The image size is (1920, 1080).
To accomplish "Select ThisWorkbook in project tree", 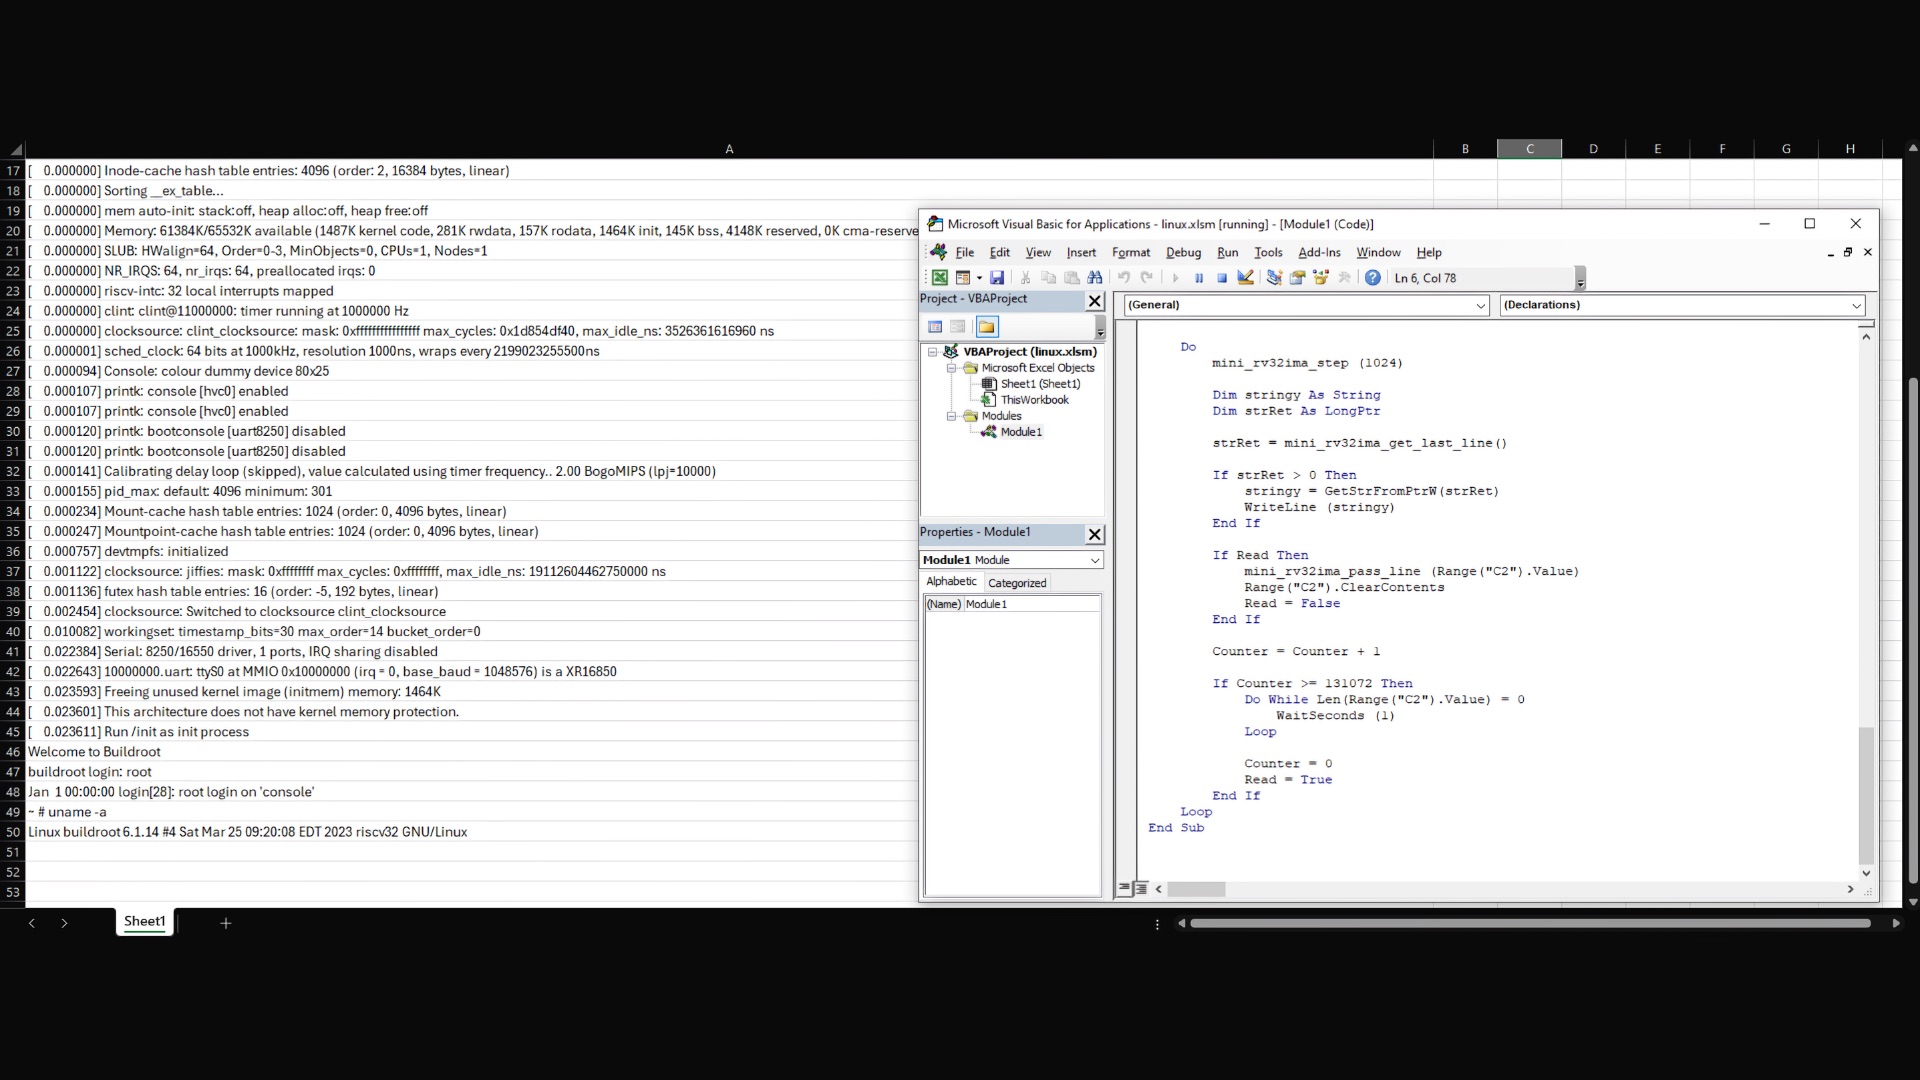I will pos(1035,400).
